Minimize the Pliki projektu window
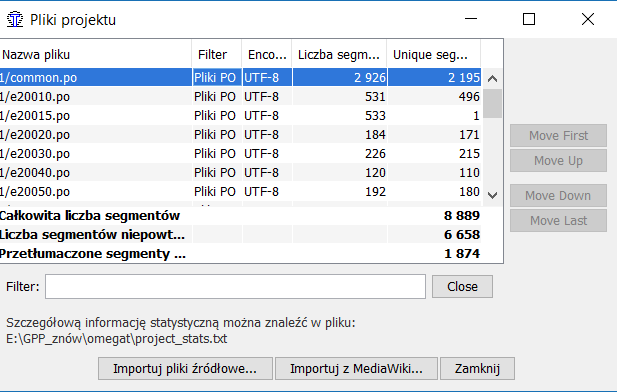 [x=471, y=19]
